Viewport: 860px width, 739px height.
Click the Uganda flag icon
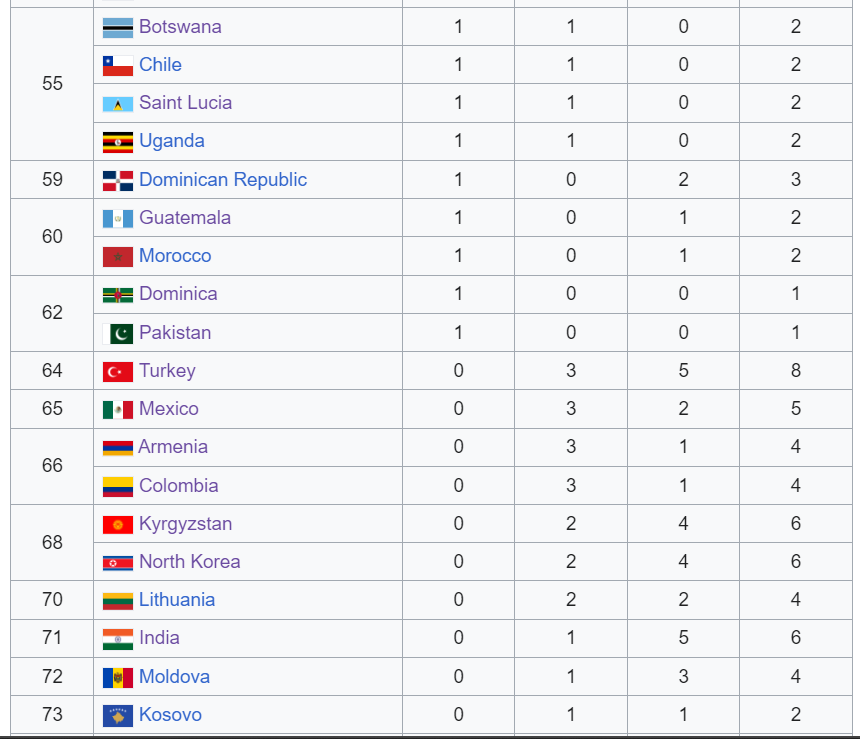tap(118, 142)
